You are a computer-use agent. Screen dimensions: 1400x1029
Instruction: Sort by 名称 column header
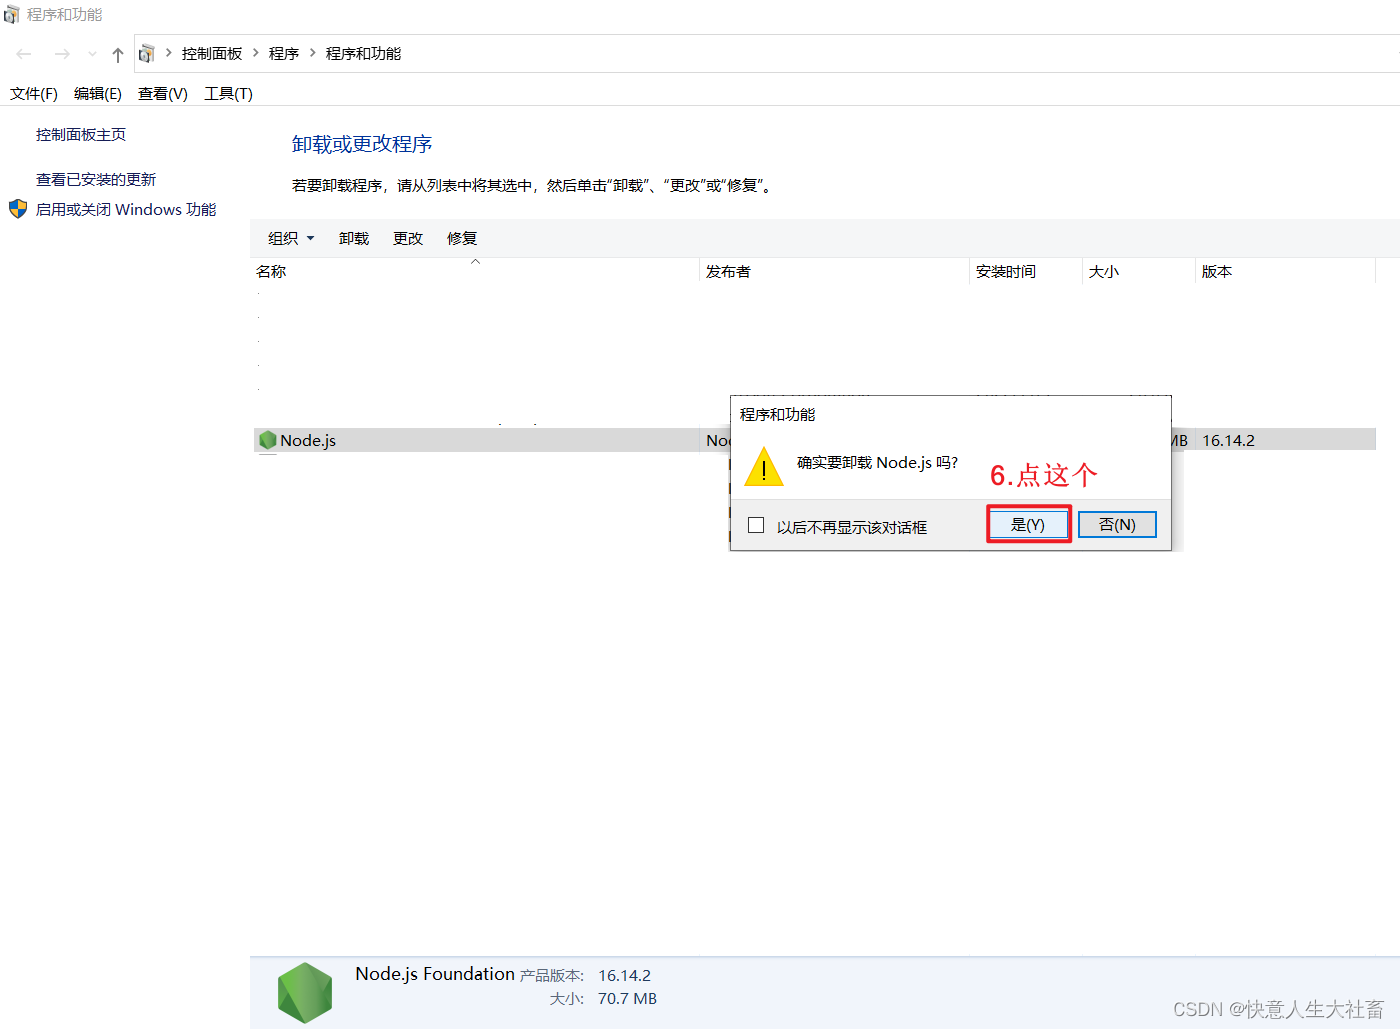click(475, 271)
